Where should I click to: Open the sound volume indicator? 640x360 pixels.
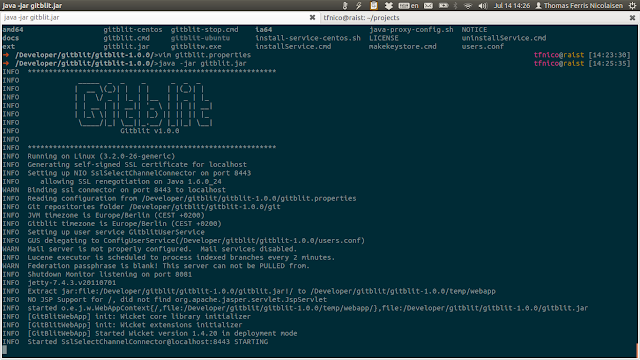483,5
